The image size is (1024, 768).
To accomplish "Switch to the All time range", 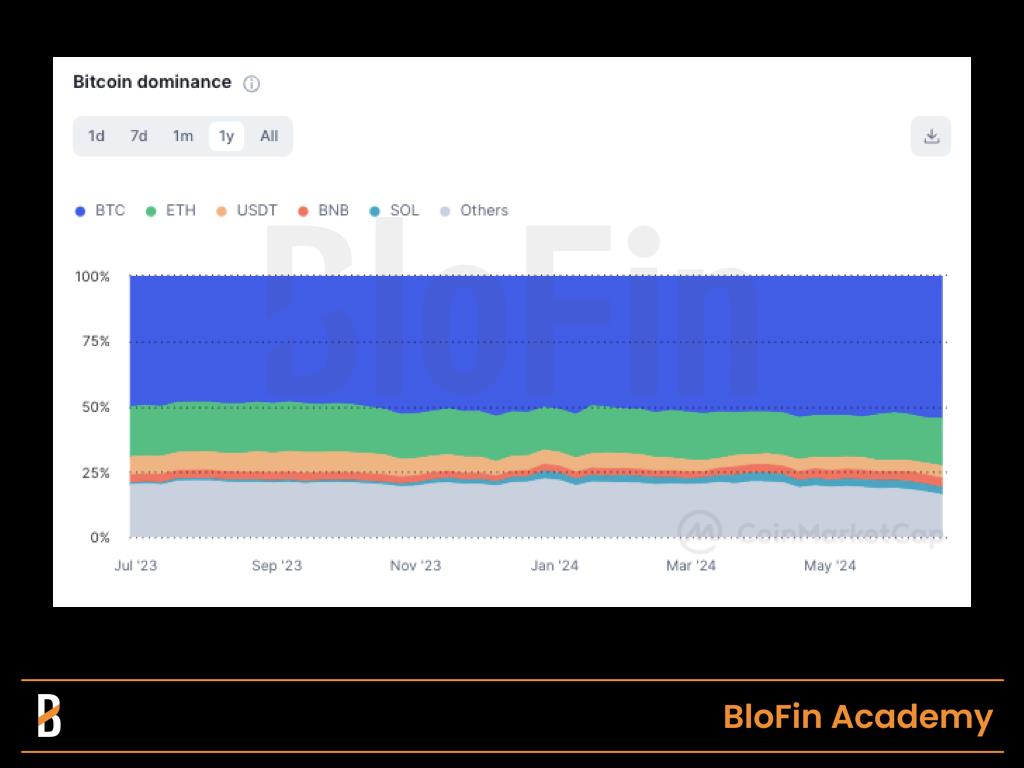I will tap(268, 136).
